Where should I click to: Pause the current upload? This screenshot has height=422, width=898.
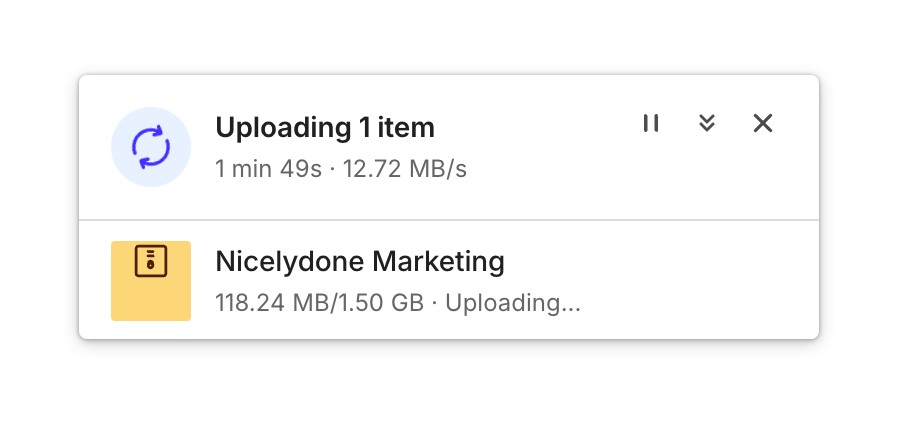click(651, 123)
